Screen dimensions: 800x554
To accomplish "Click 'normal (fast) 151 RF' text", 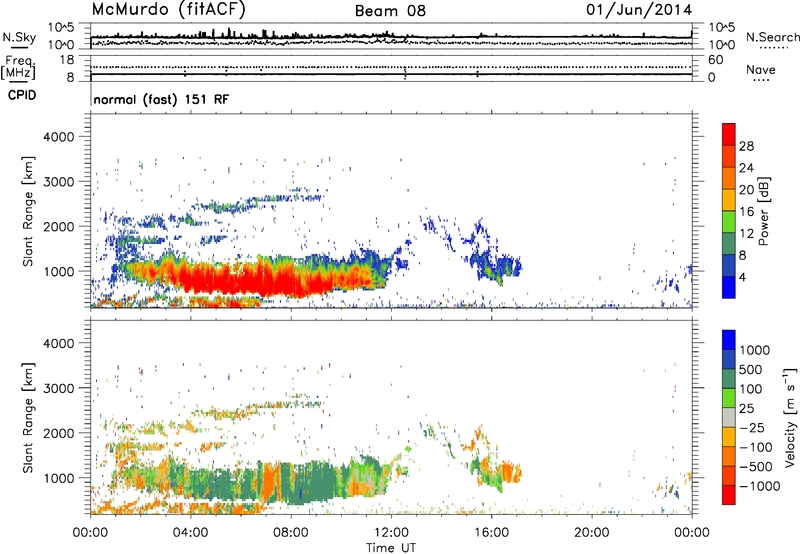I will point(161,99).
